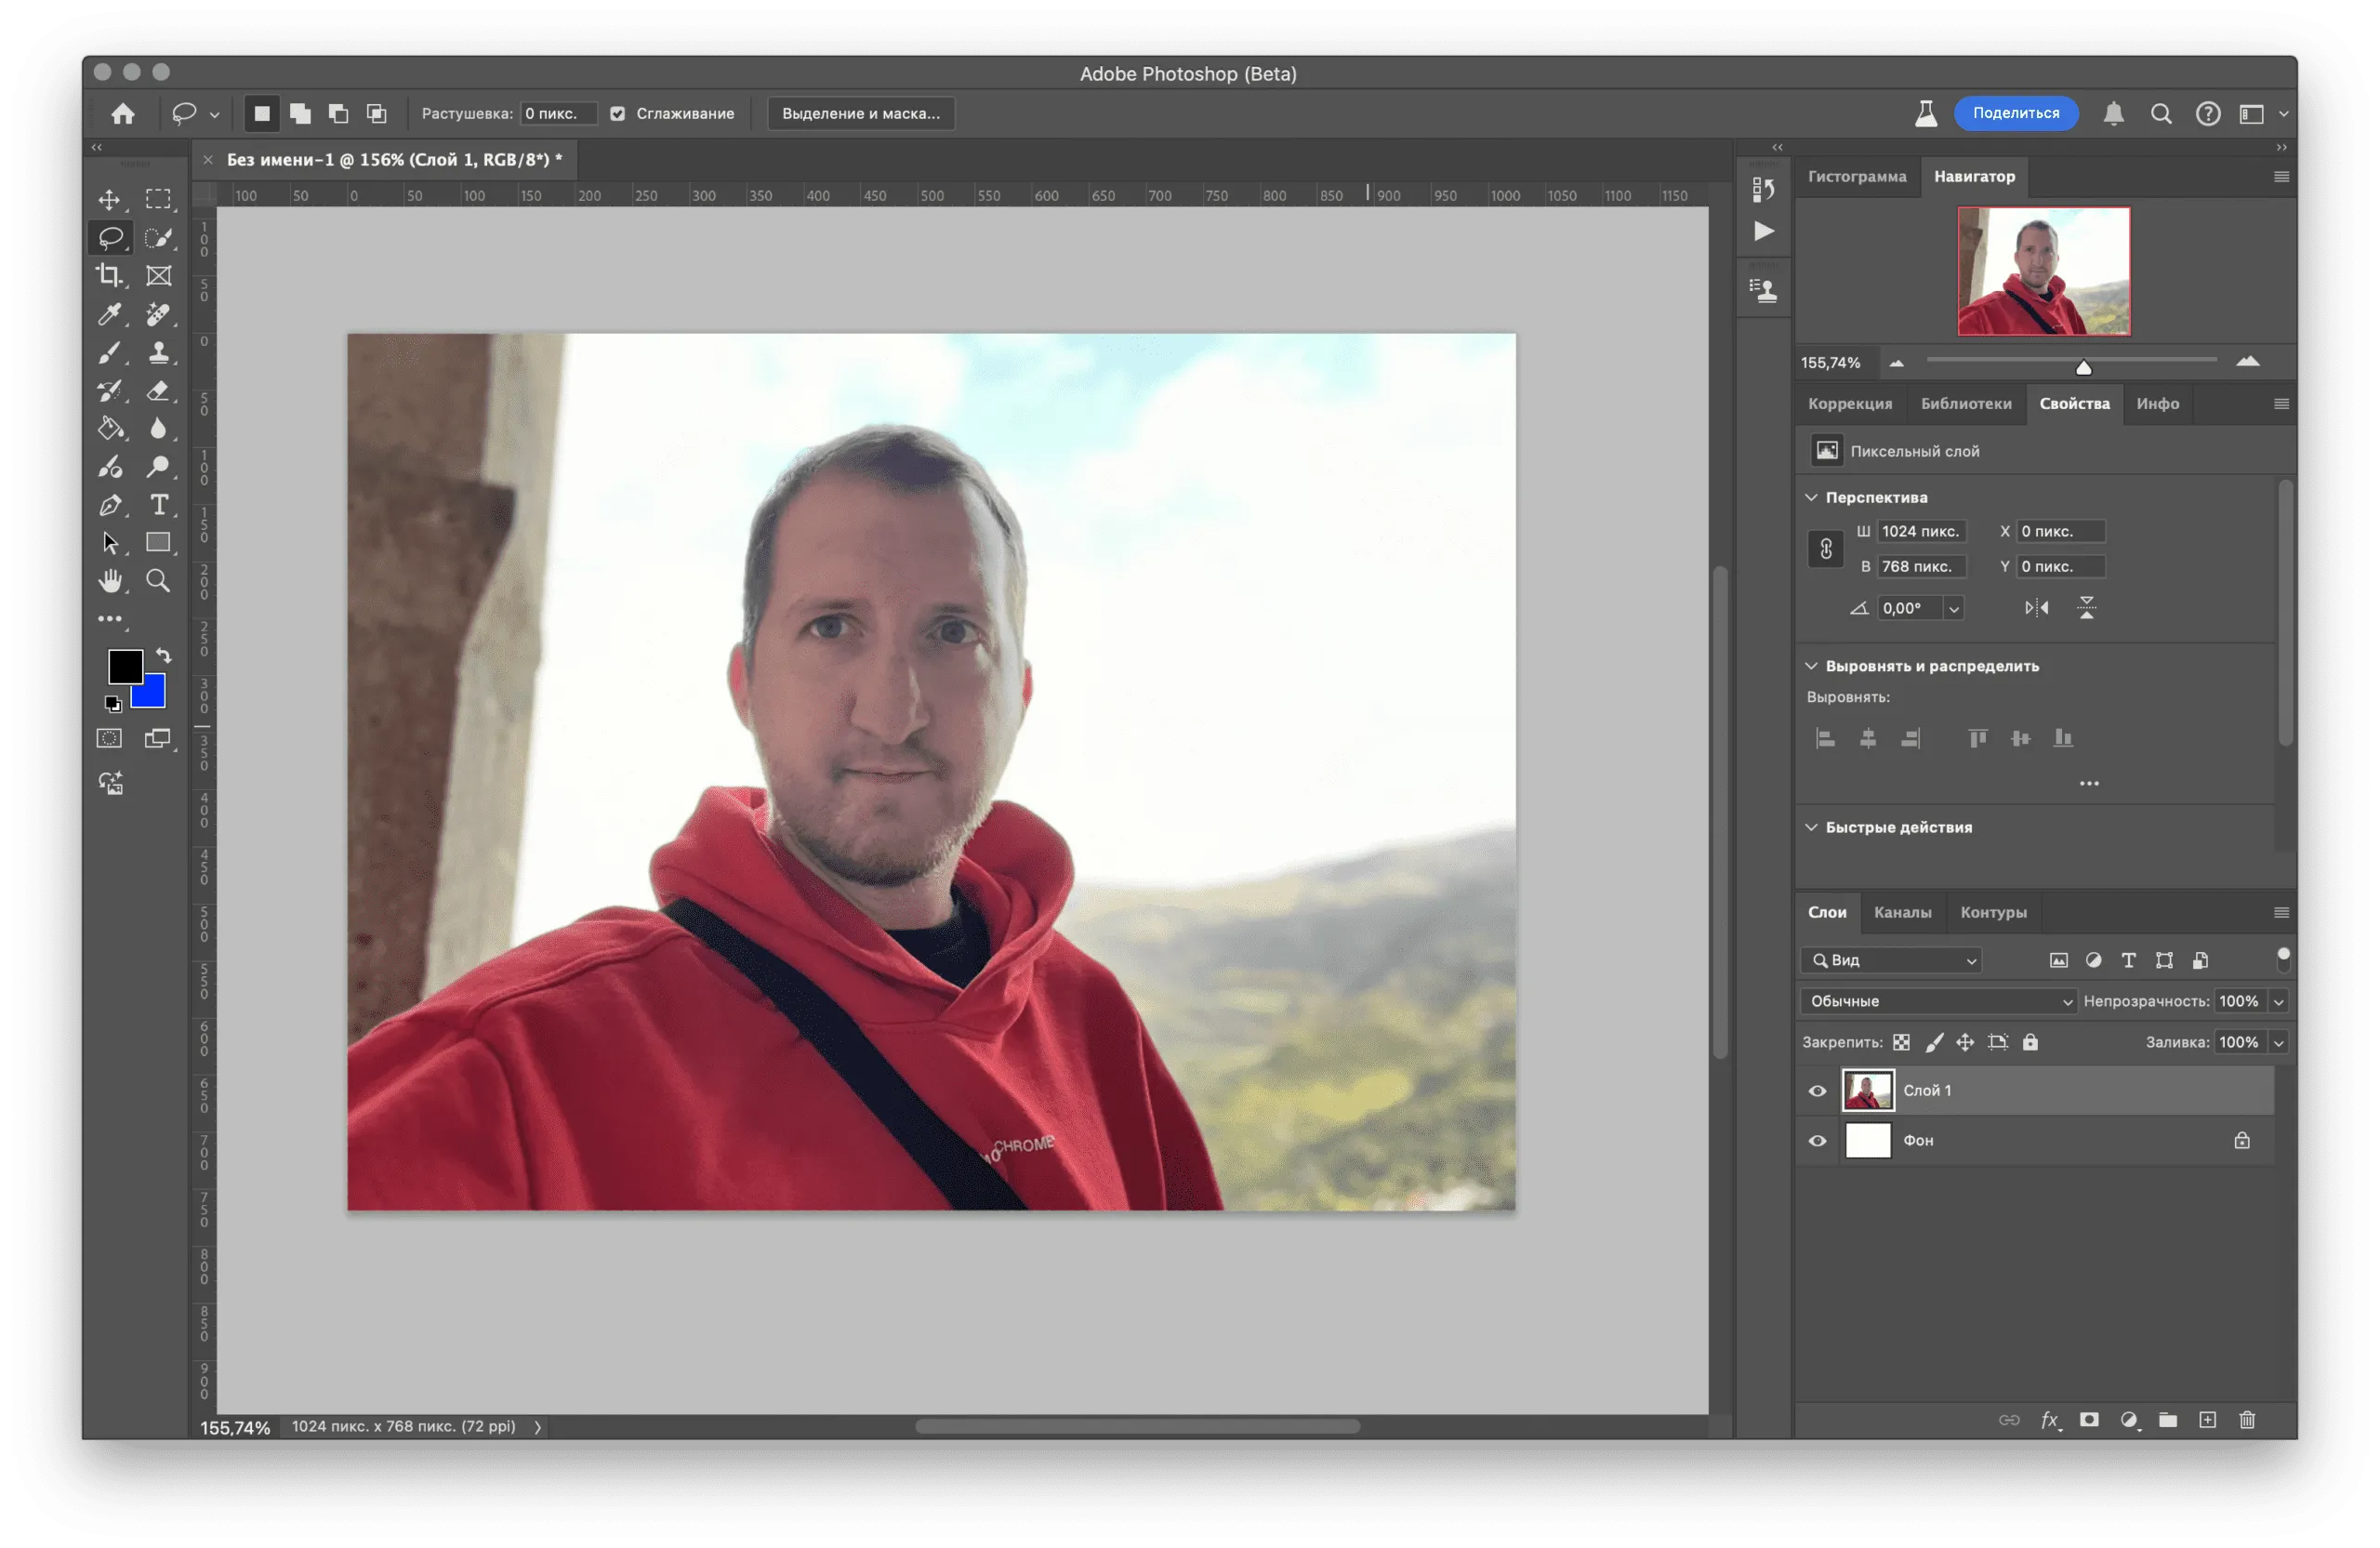Select the Rectangular Marquee tool
Image resolution: width=2380 pixels, height=1548 pixels.
click(158, 199)
